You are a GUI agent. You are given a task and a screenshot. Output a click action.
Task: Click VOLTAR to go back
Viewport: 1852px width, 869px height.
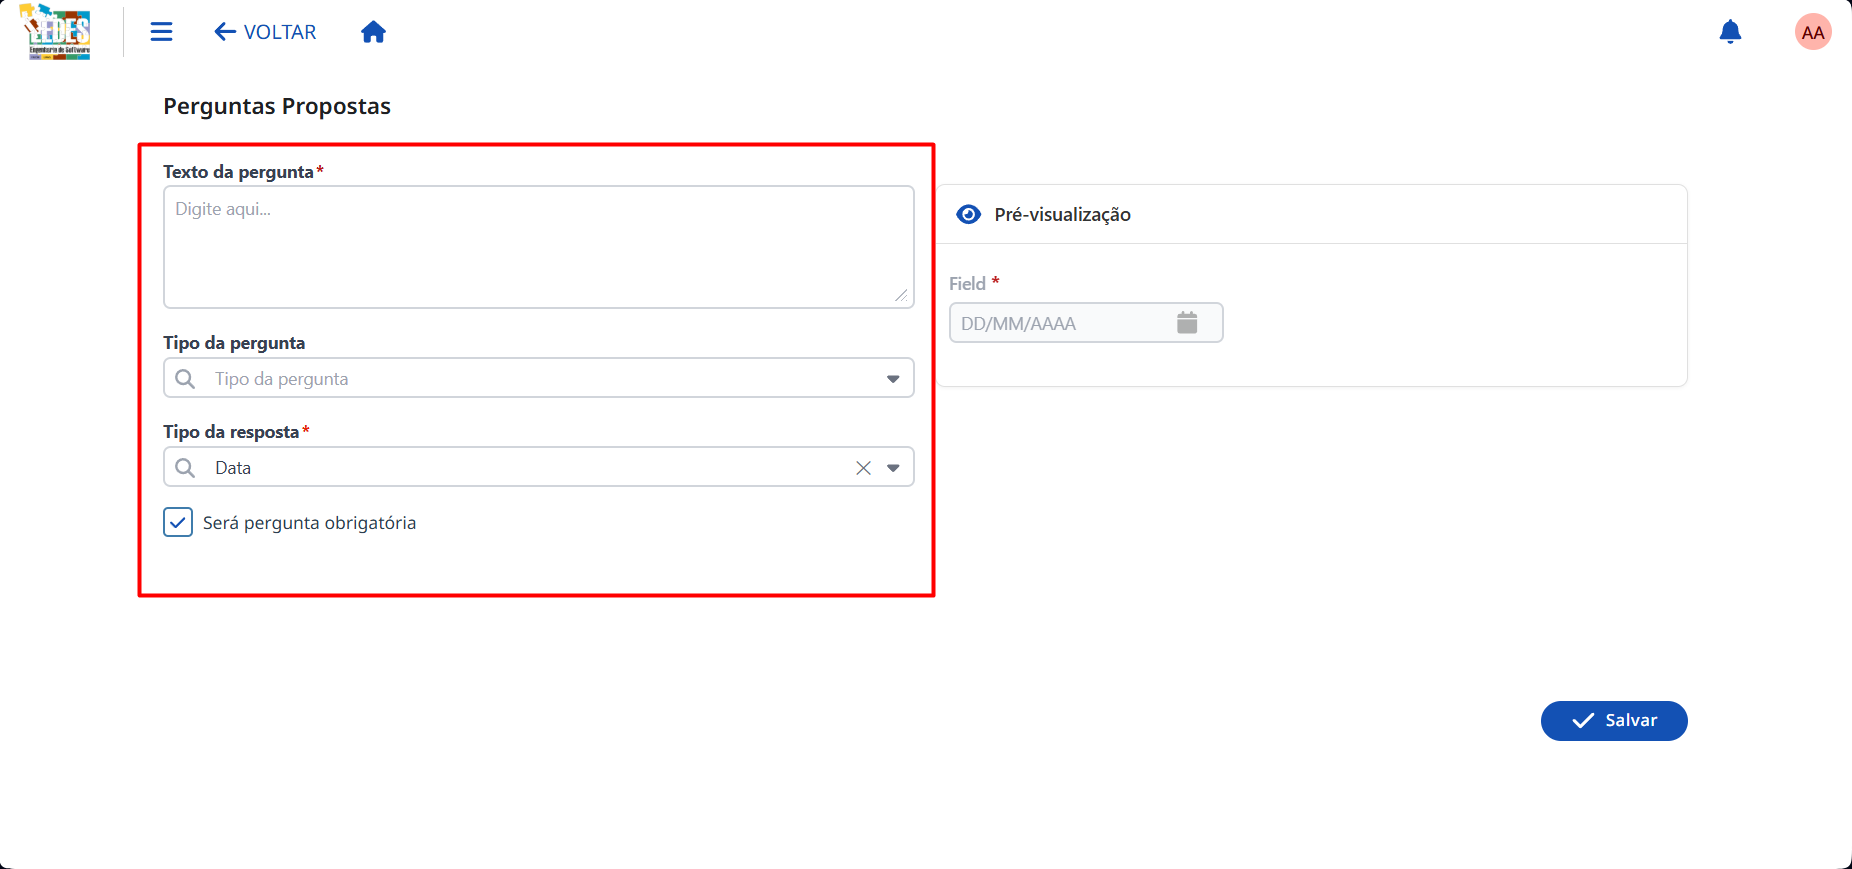[265, 32]
